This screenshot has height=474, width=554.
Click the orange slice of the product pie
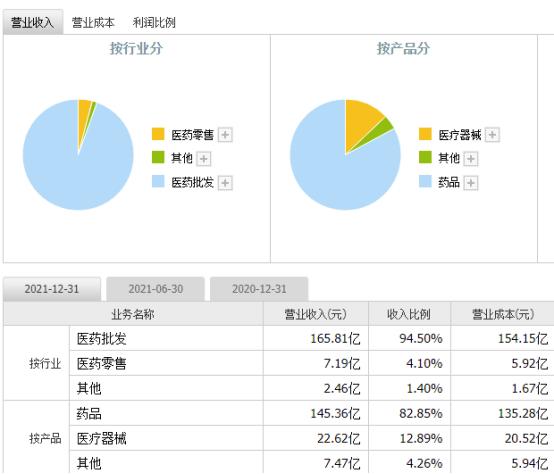[x=359, y=122]
